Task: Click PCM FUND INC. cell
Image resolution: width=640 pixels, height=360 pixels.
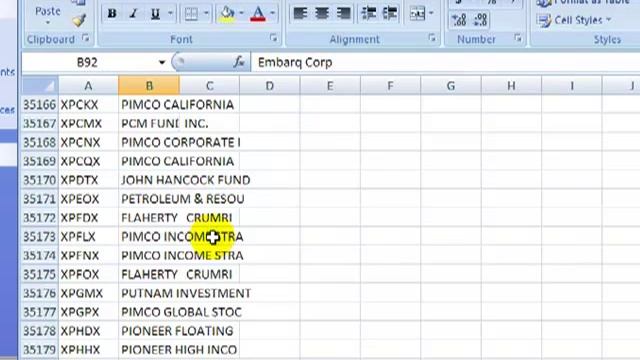Action: (x=149, y=124)
